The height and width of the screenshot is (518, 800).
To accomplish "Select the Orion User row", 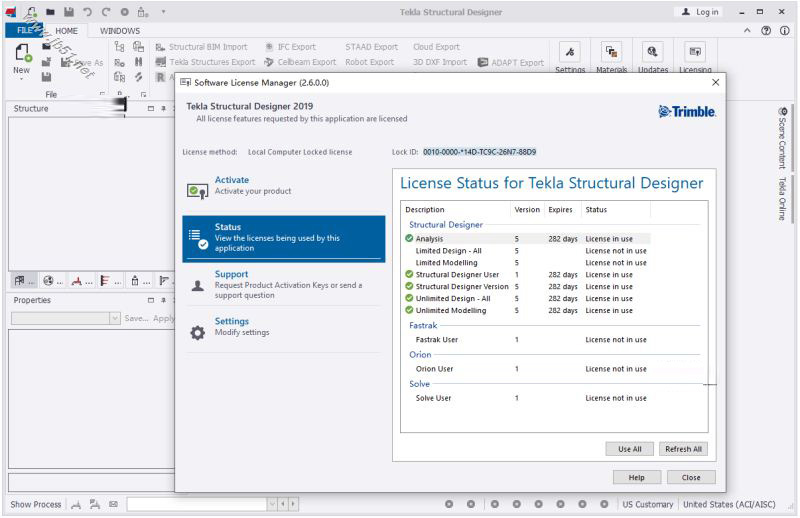I will click(527, 369).
